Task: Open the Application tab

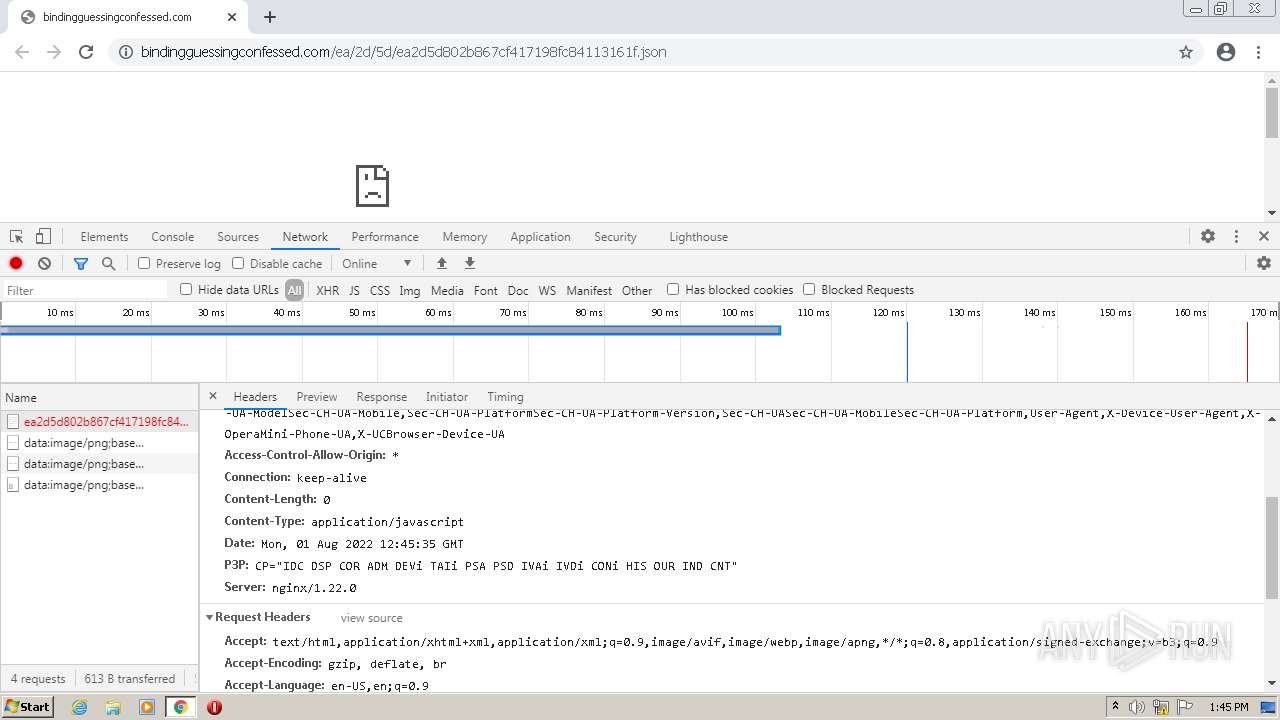Action: (540, 237)
